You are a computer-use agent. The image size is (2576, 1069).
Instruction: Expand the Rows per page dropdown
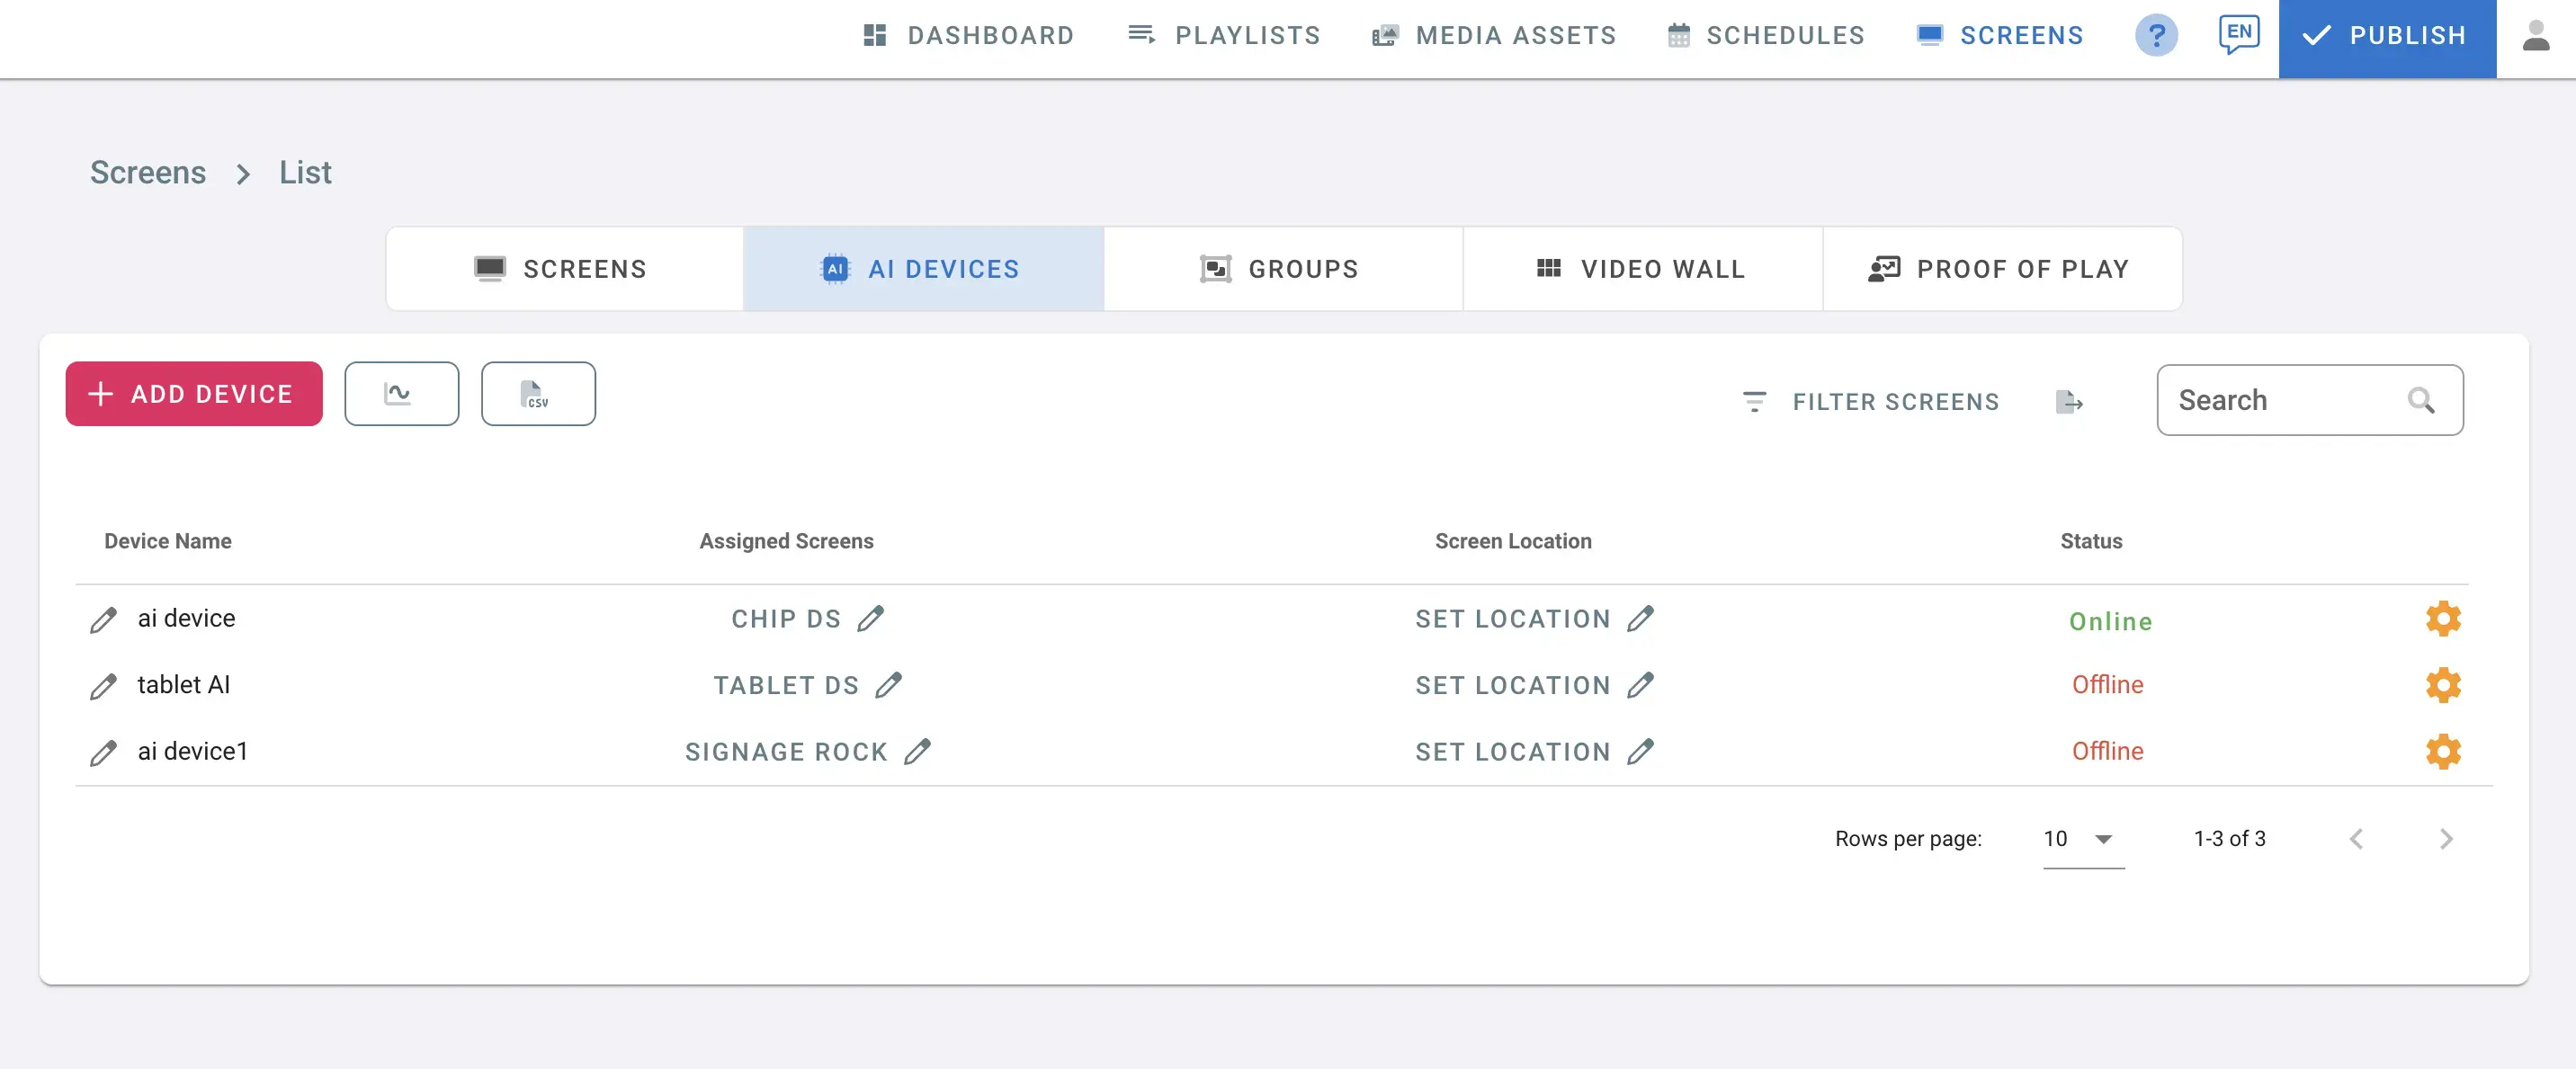pyautogui.click(x=2083, y=839)
